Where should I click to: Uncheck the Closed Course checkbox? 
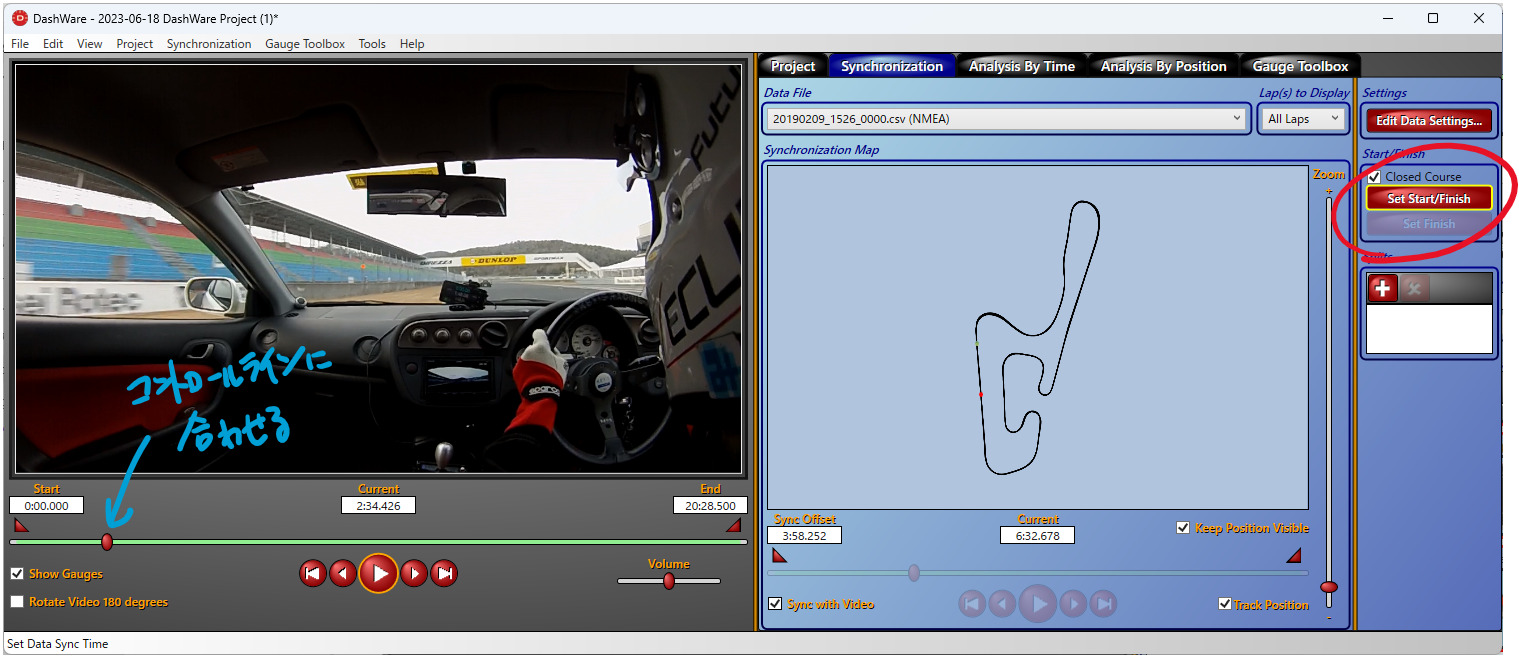coord(1374,177)
